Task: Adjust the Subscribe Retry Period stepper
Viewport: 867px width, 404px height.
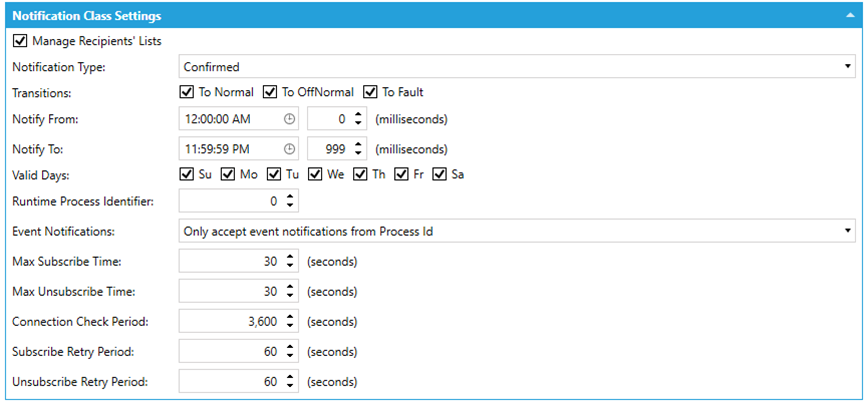Action: pyautogui.click(x=290, y=352)
